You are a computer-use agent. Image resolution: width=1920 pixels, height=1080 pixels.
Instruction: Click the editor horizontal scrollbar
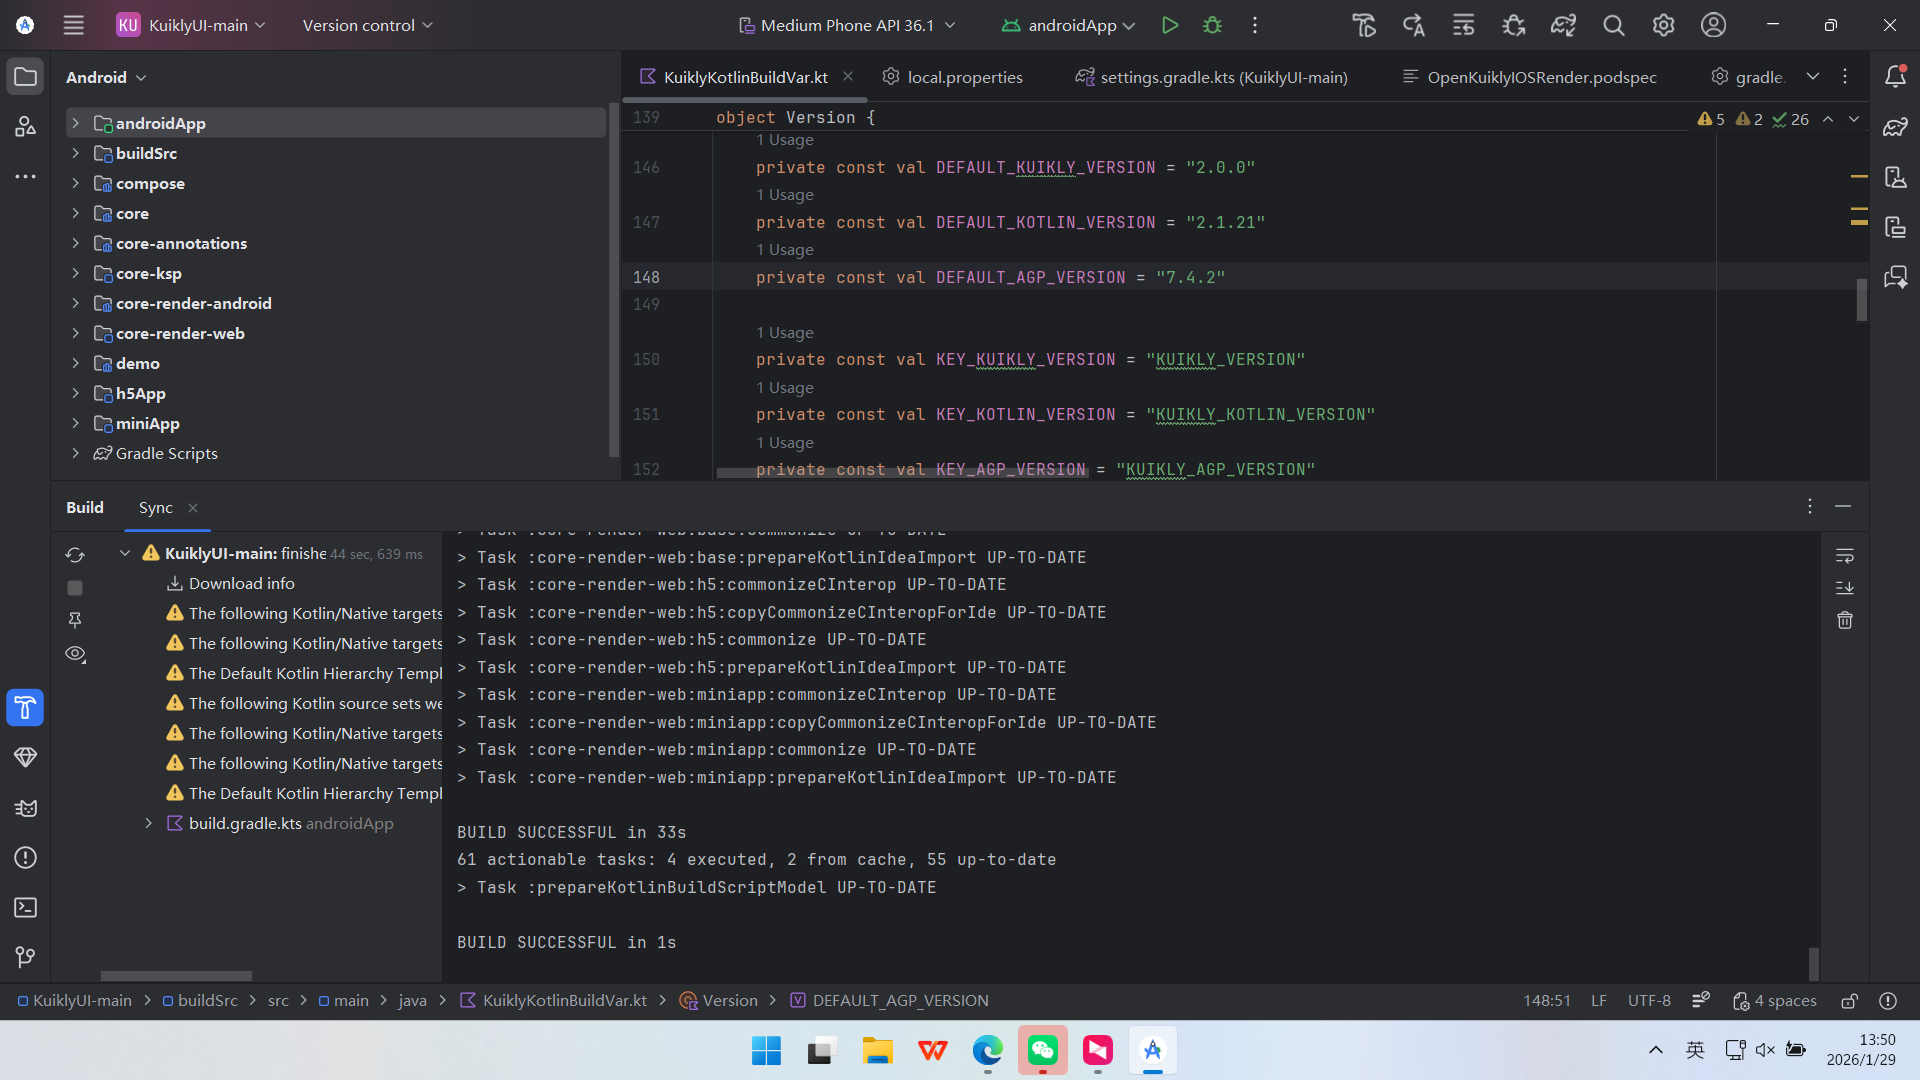coord(902,472)
